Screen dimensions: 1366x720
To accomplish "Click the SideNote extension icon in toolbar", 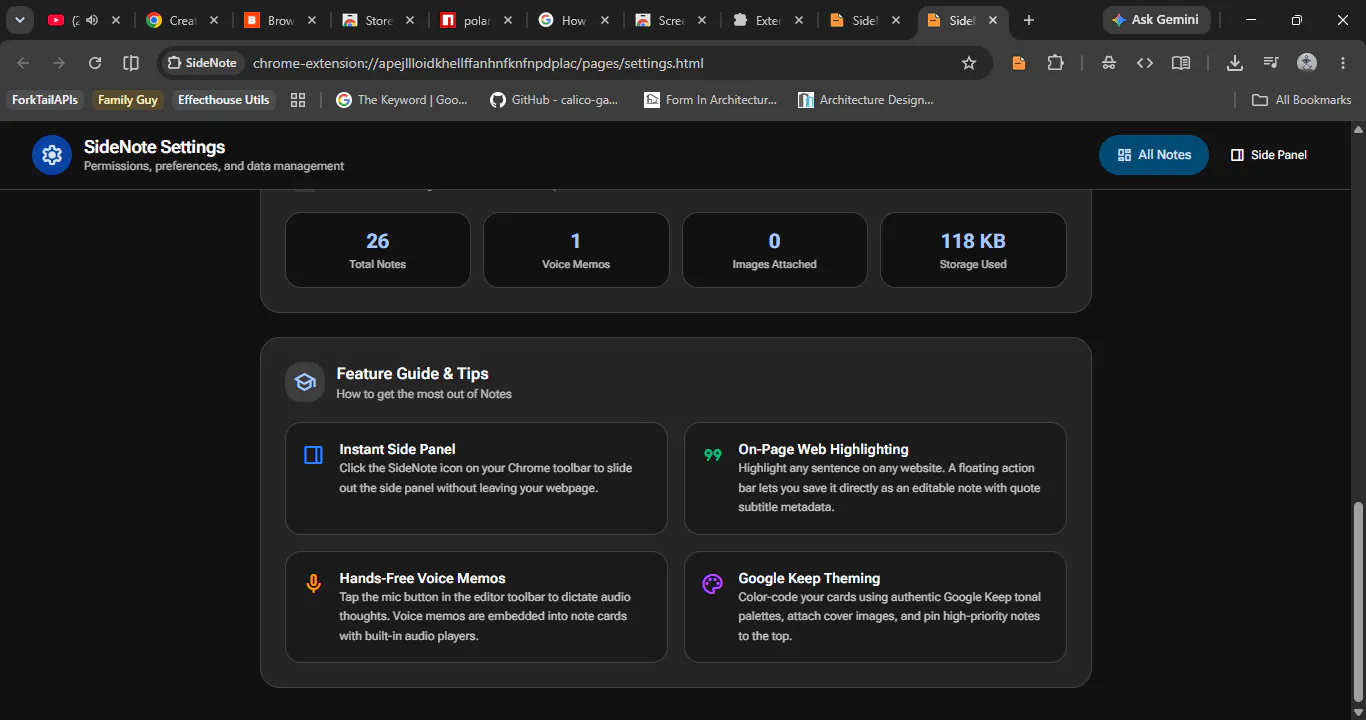I will point(1019,63).
